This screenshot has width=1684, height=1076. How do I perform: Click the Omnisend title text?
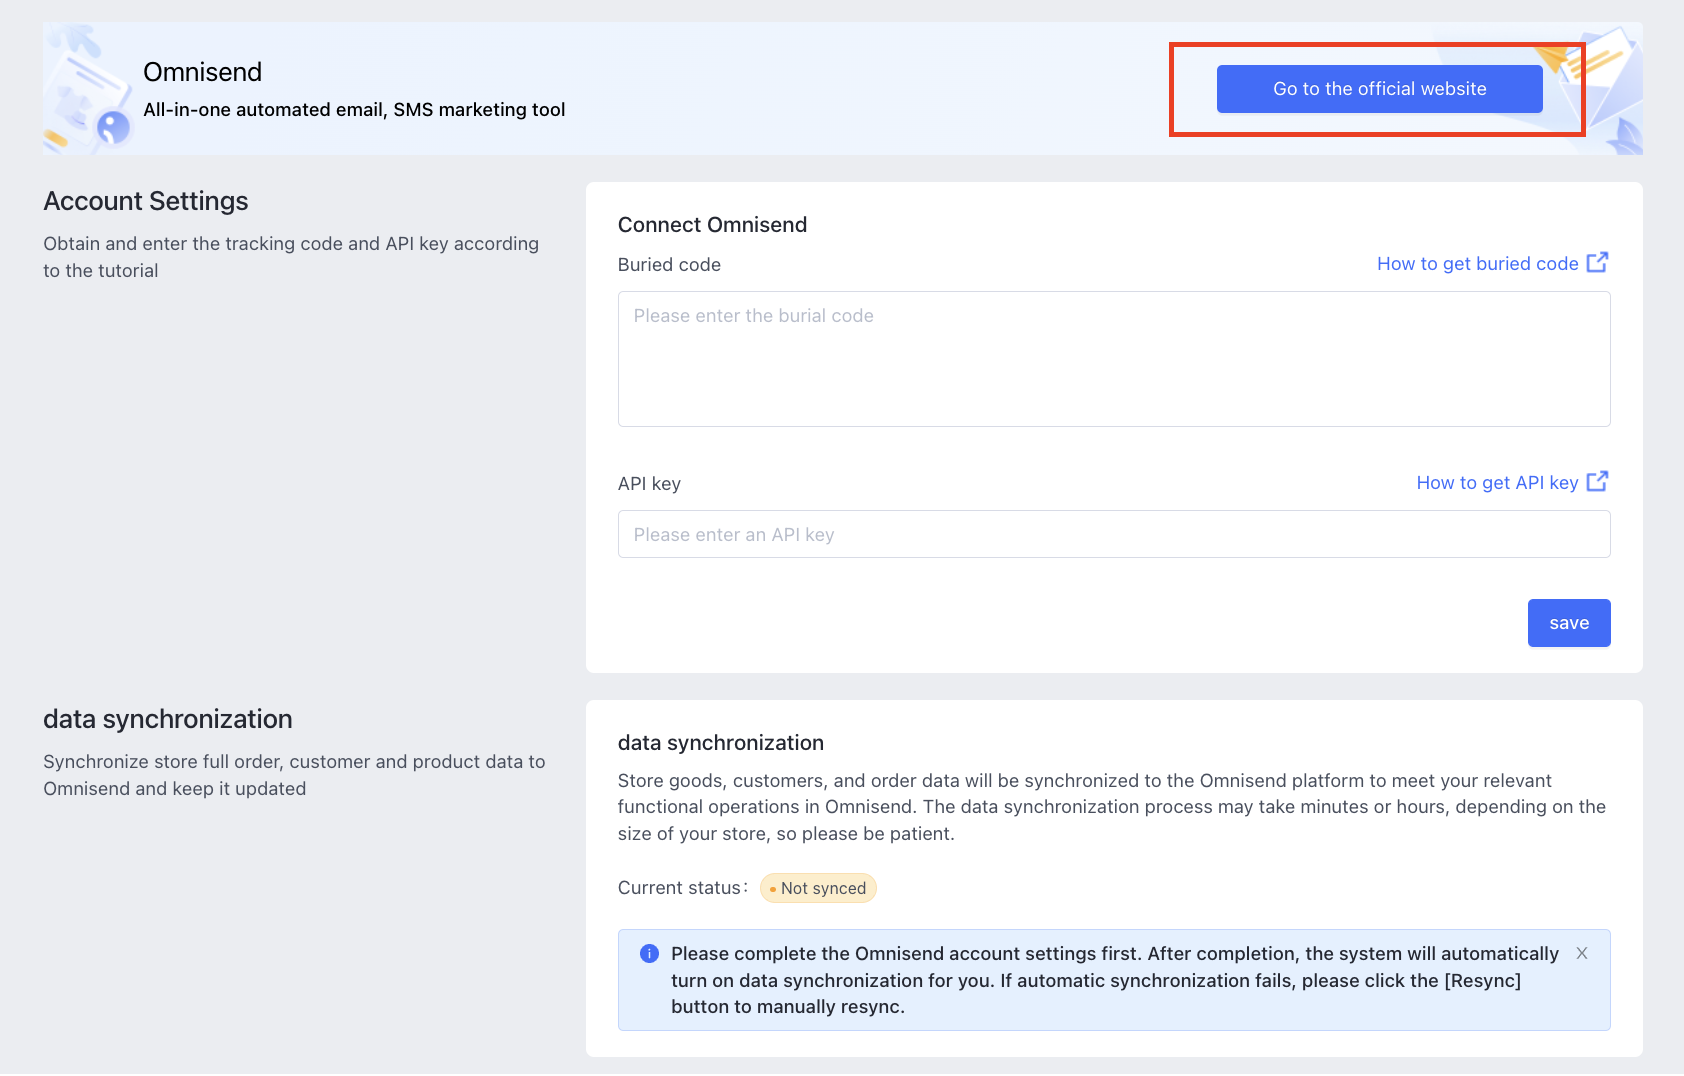[x=203, y=72]
